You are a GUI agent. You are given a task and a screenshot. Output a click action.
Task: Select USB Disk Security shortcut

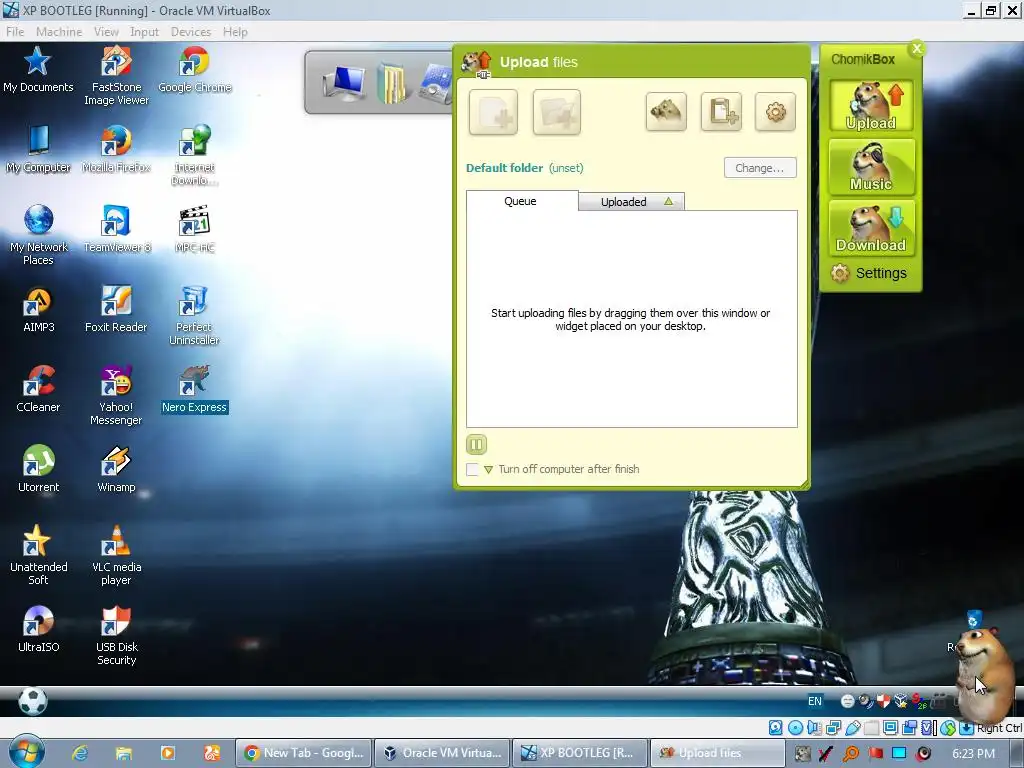(116, 635)
